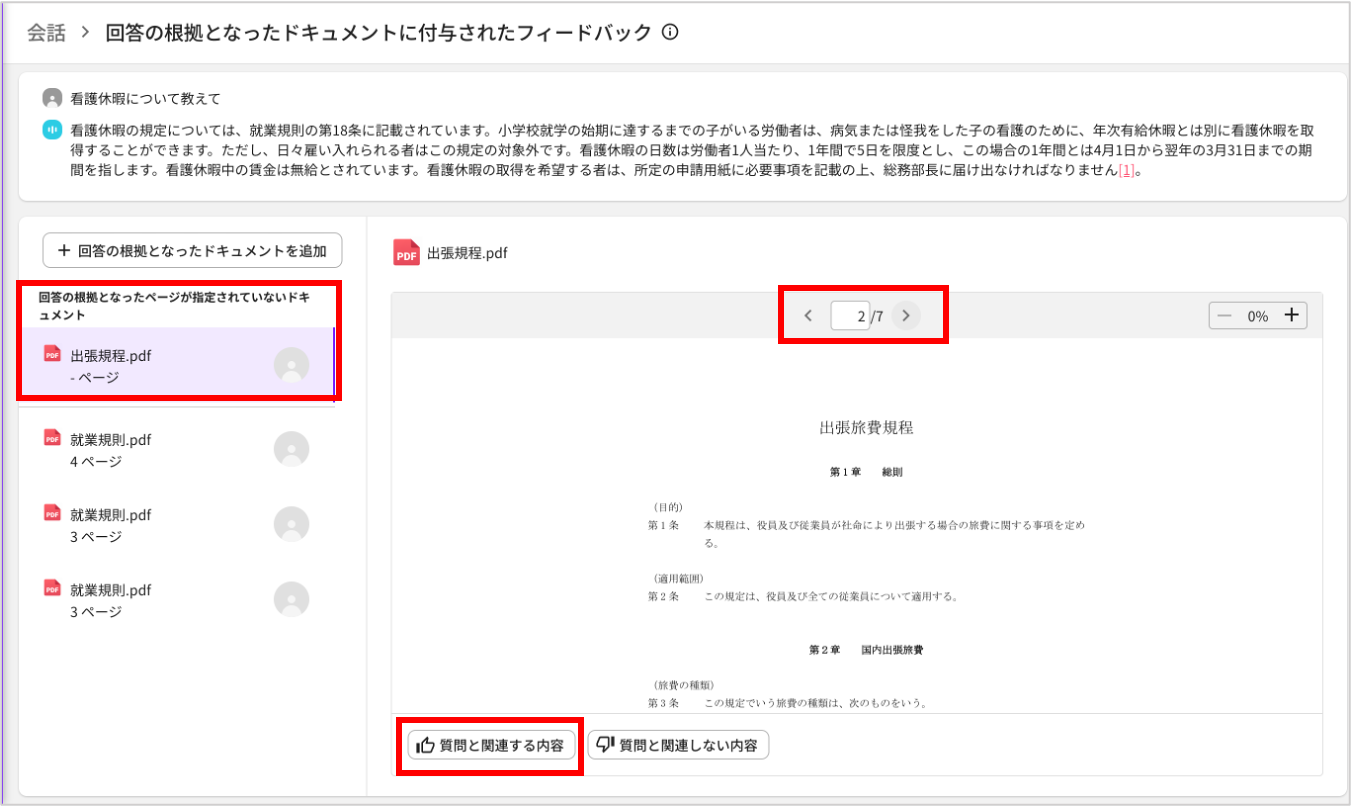The height and width of the screenshot is (806, 1352).
Task: Go to the next PDF page
Action: point(905,316)
